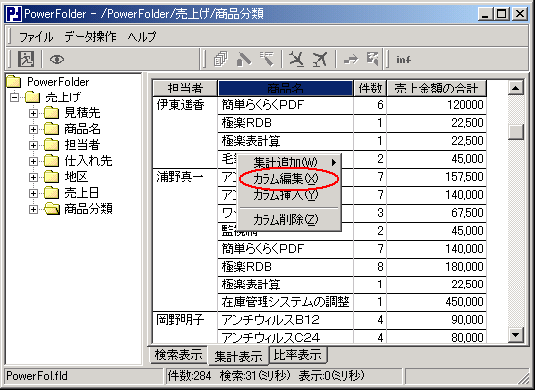Click the PowerFolder title bar logo icon
The image size is (535, 390).
point(14,14)
